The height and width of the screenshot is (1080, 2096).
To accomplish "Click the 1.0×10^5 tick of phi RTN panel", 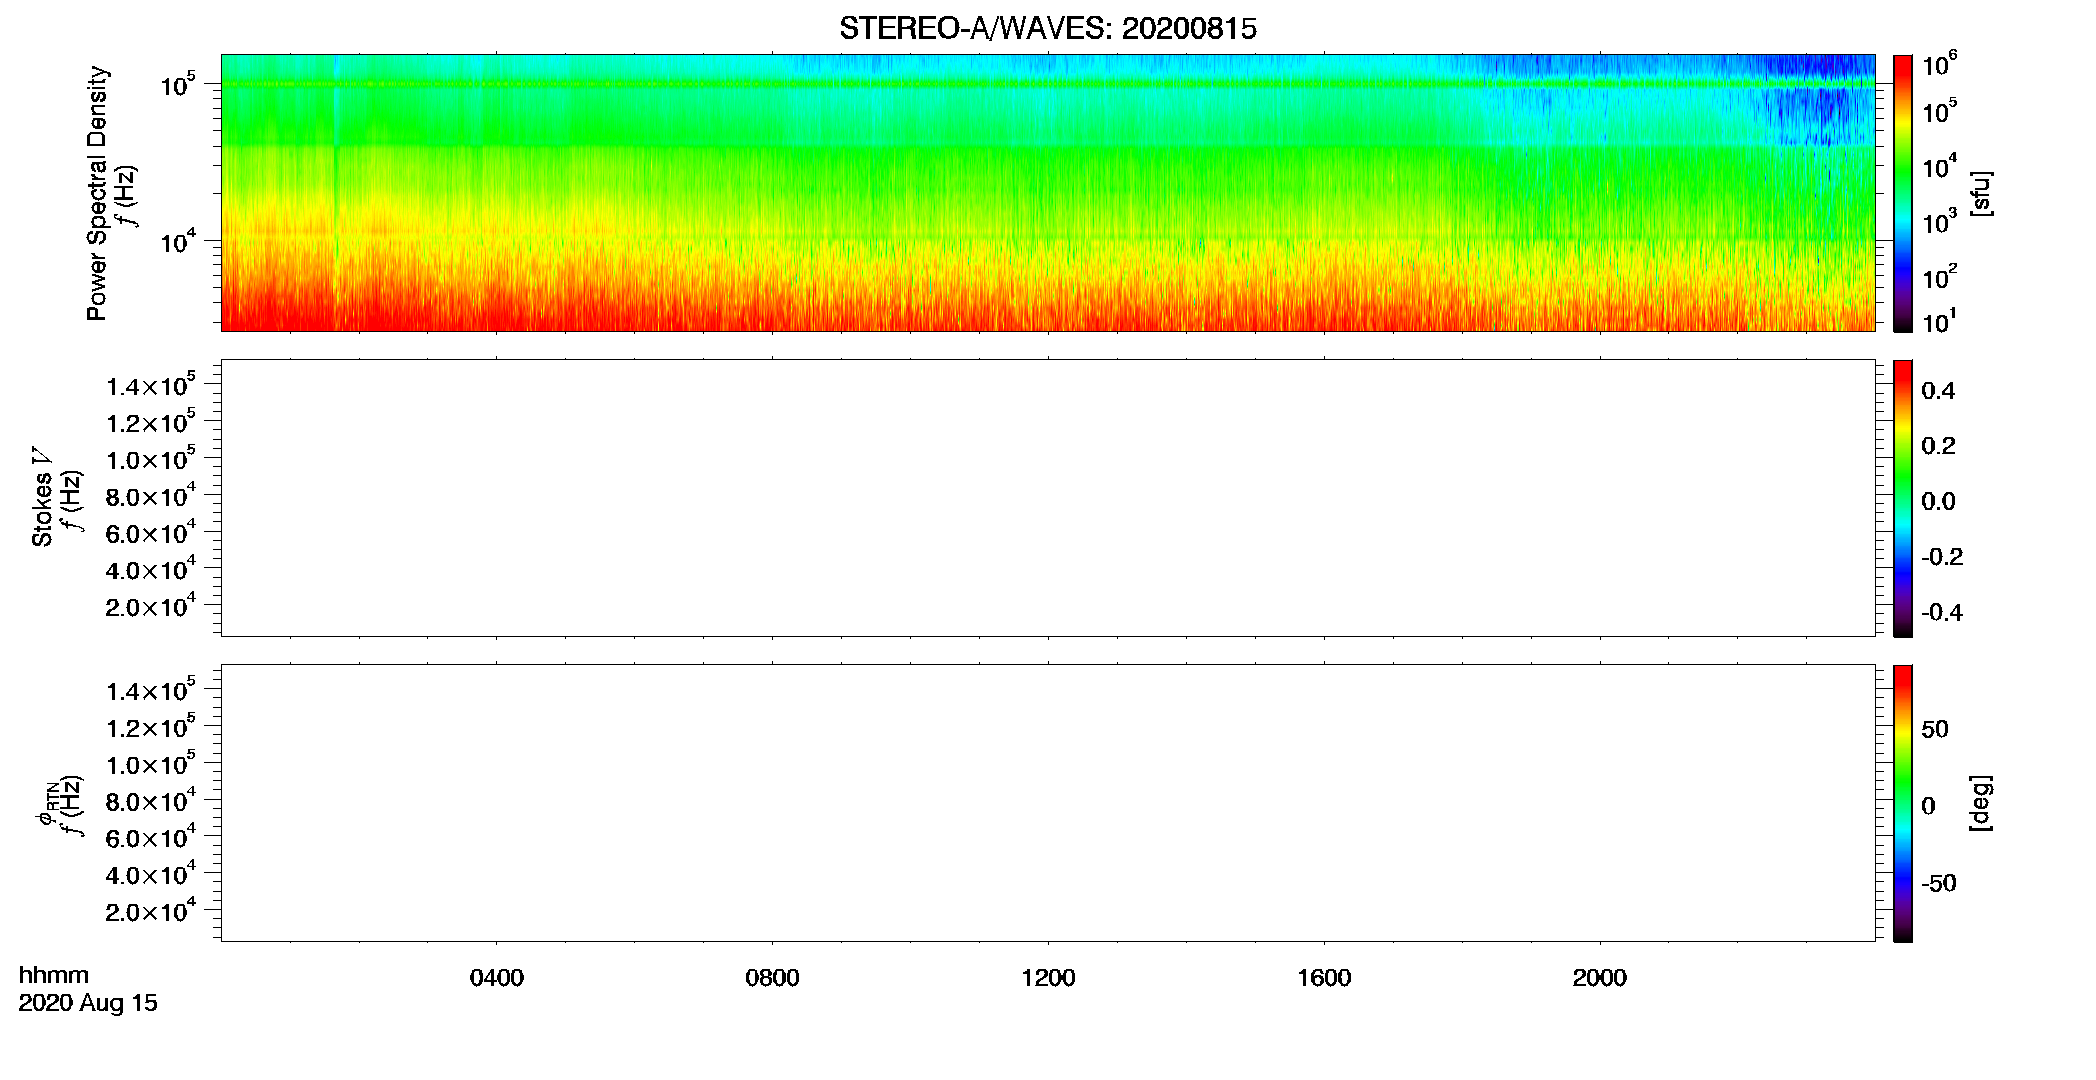I will 151,764.
